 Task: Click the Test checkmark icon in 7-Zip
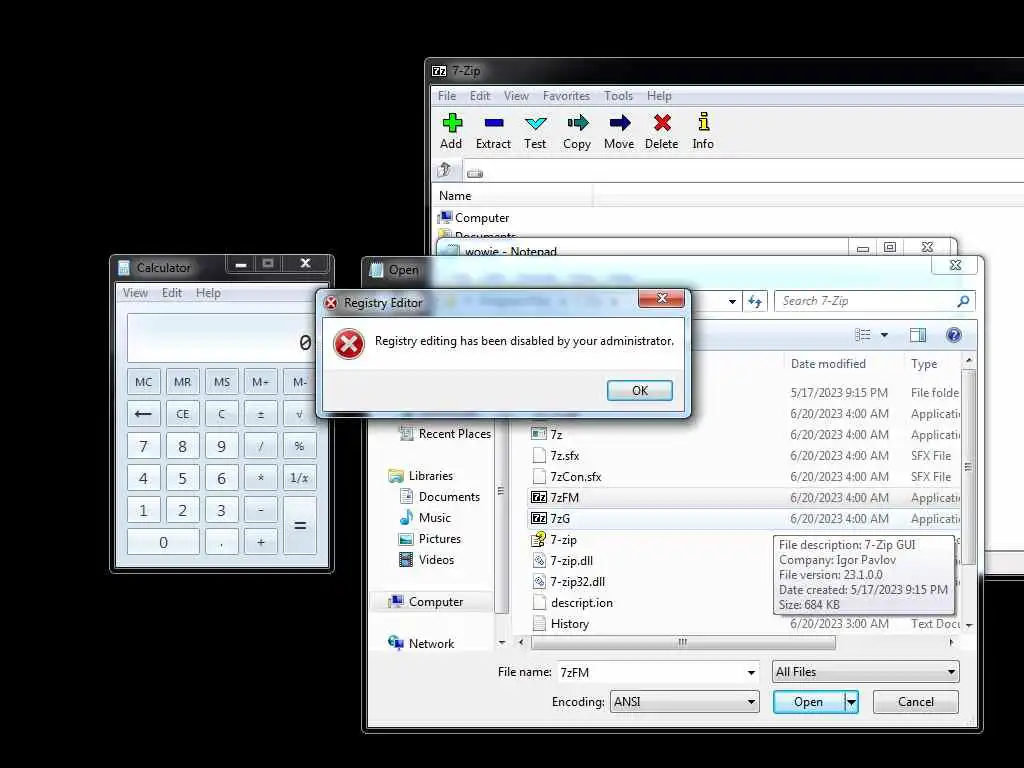tap(536, 123)
